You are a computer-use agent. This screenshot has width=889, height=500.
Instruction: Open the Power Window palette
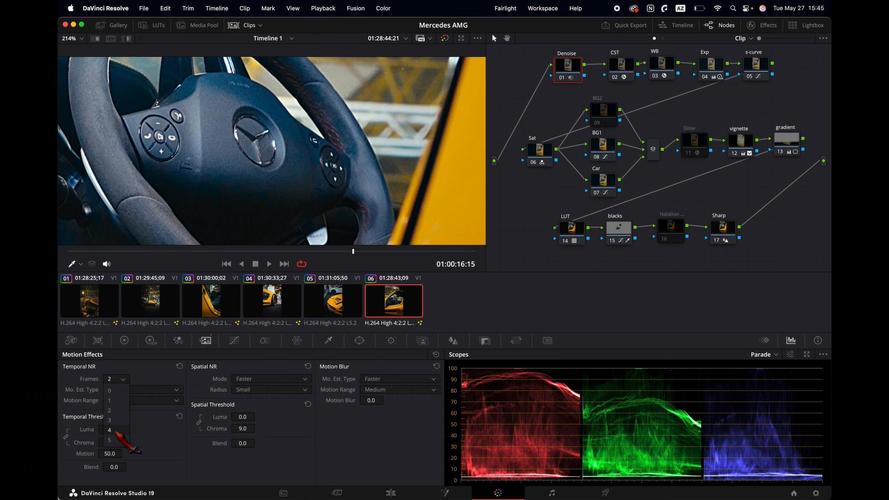click(359, 340)
